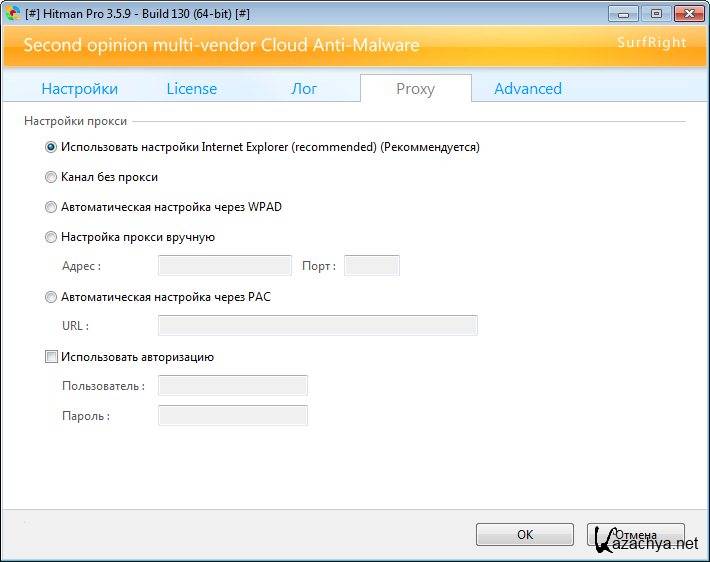Enable Использовать авторизацию checkbox
710x562 pixels.
[51, 357]
